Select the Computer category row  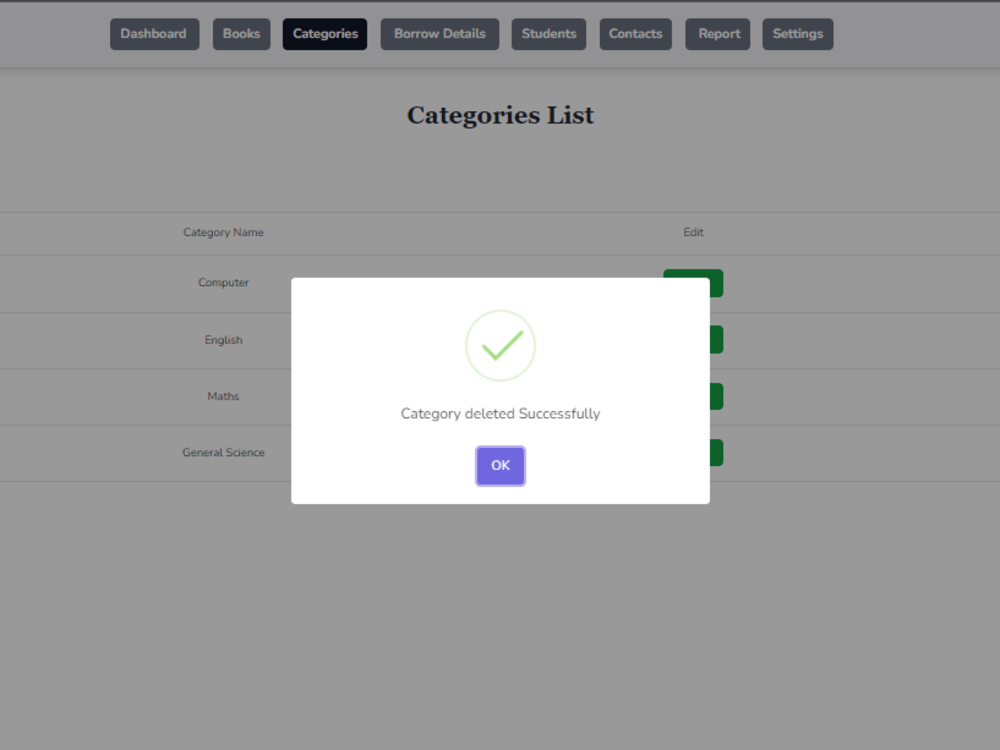click(x=223, y=283)
